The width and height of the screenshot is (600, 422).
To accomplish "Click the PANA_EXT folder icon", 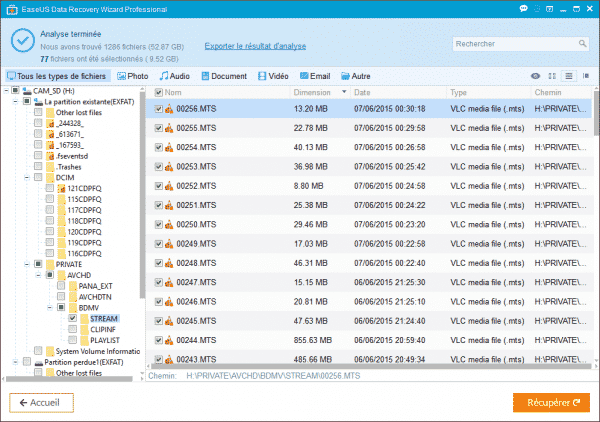I will pyautogui.click(x=73, y=286).
